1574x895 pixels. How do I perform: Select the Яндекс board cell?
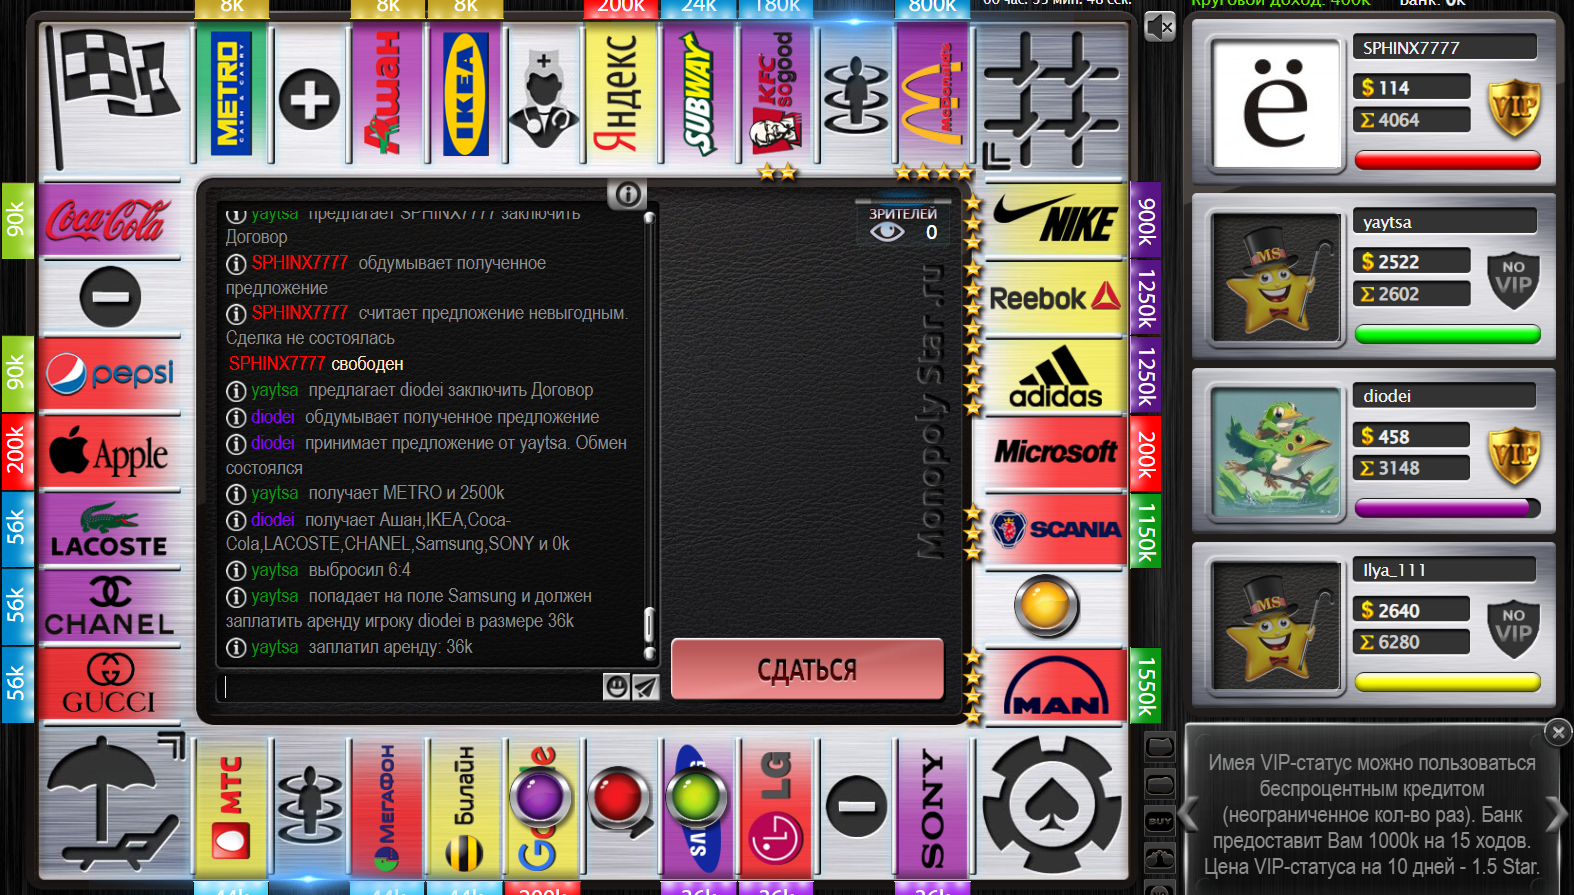[x=621, y=92]
